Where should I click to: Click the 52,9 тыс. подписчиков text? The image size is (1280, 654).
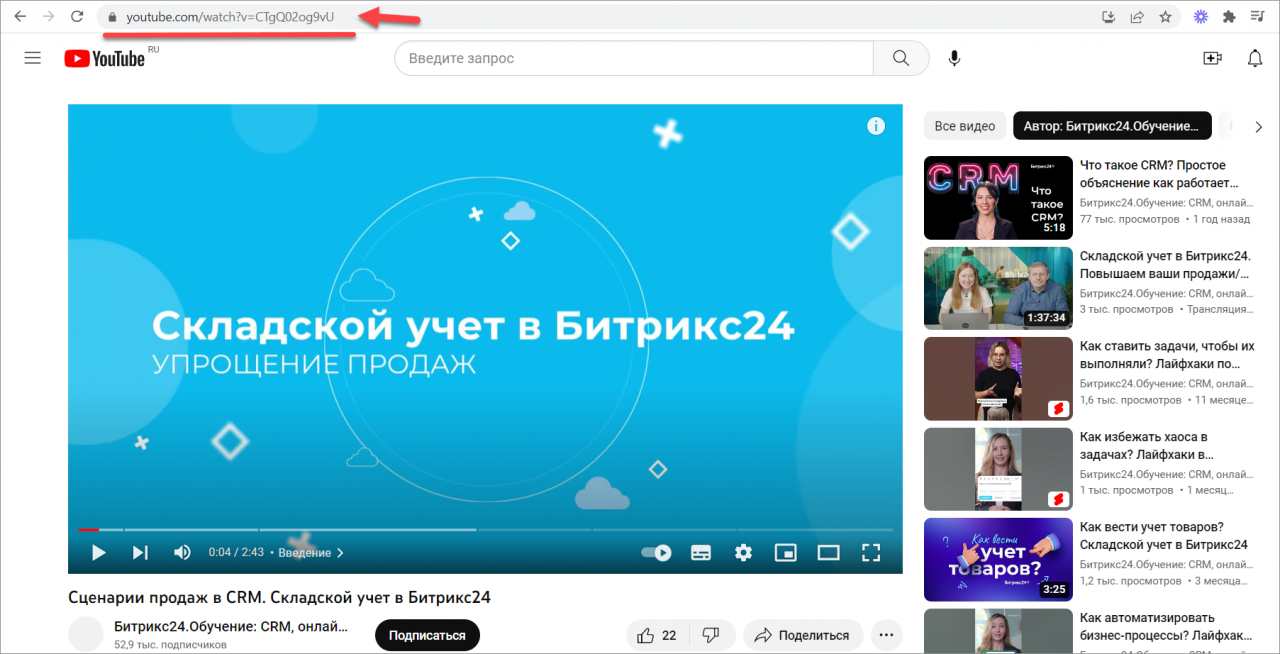[x=170, y=645]
